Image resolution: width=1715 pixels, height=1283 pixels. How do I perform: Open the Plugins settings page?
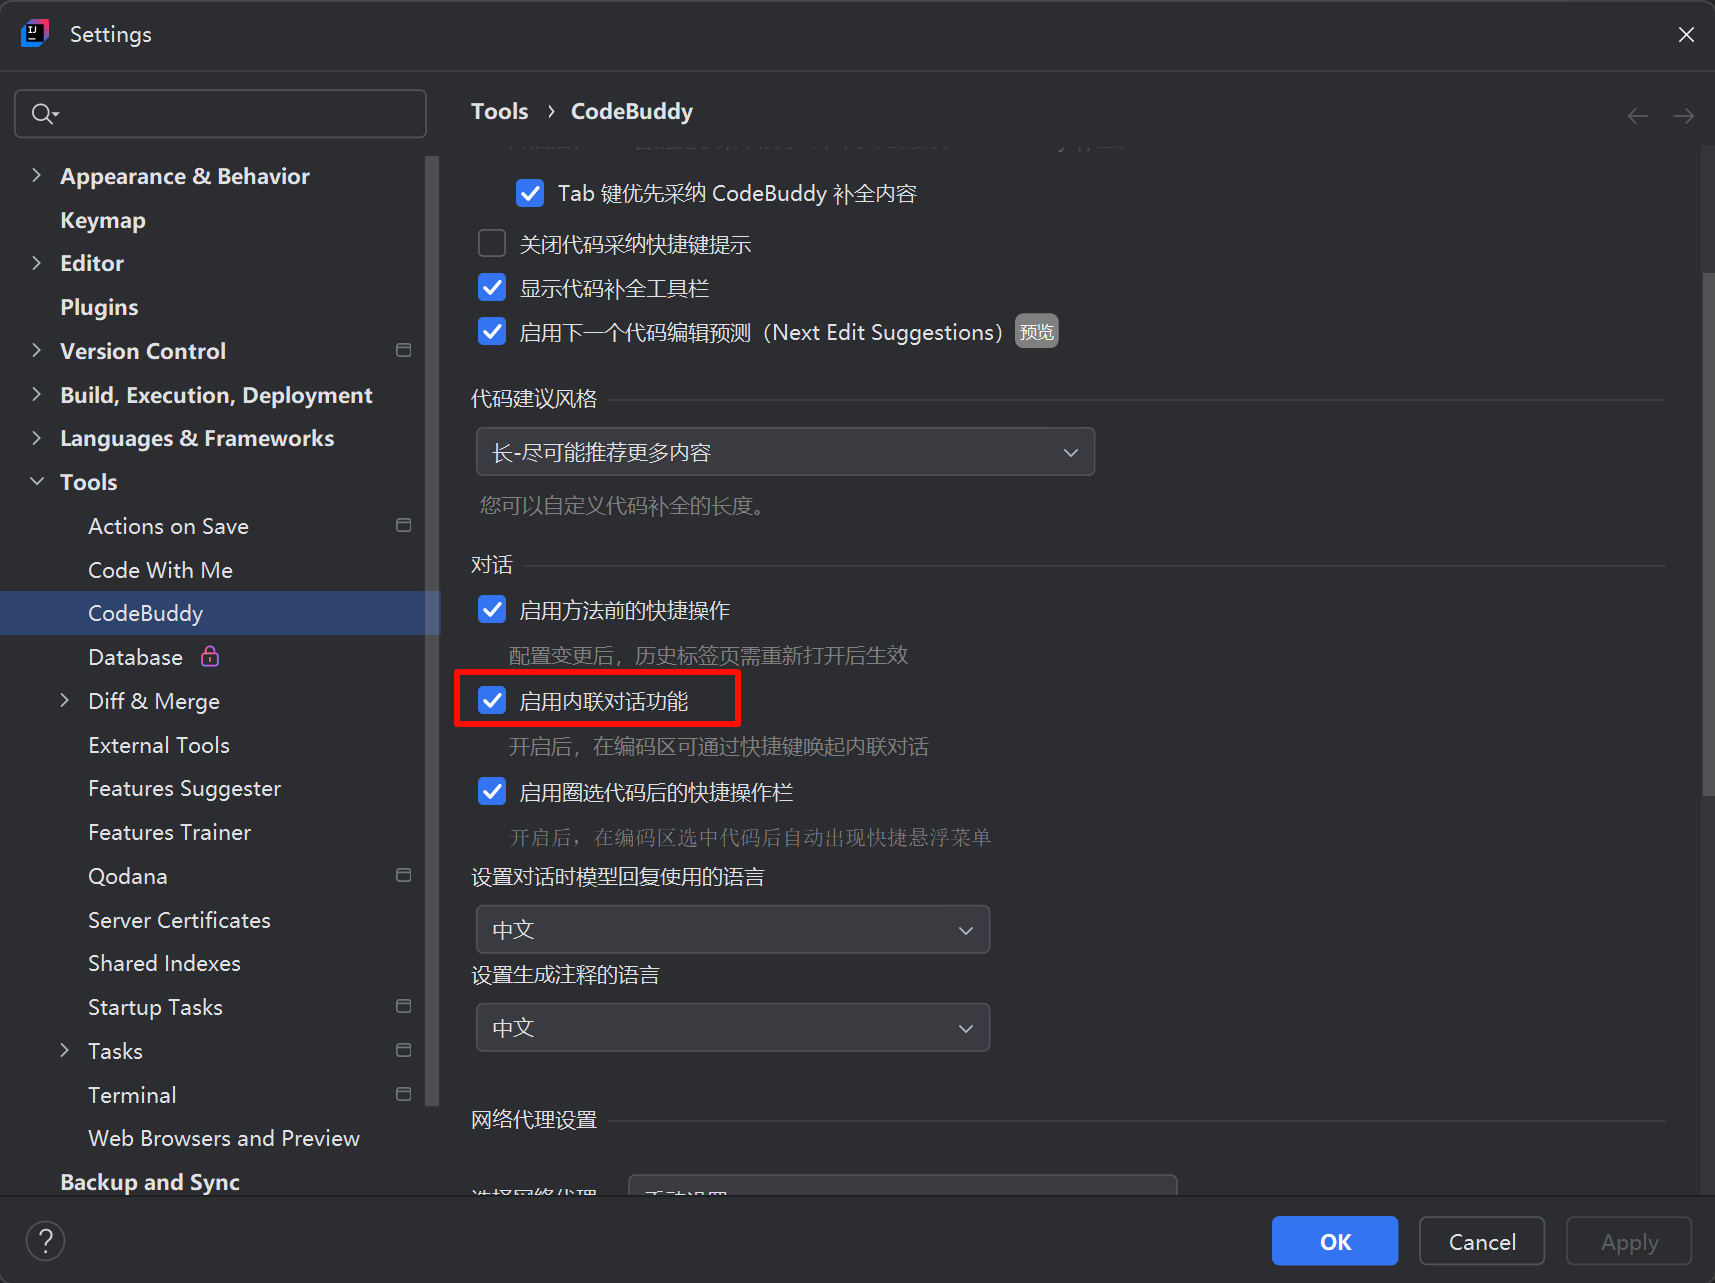click(x=99, y=307)
